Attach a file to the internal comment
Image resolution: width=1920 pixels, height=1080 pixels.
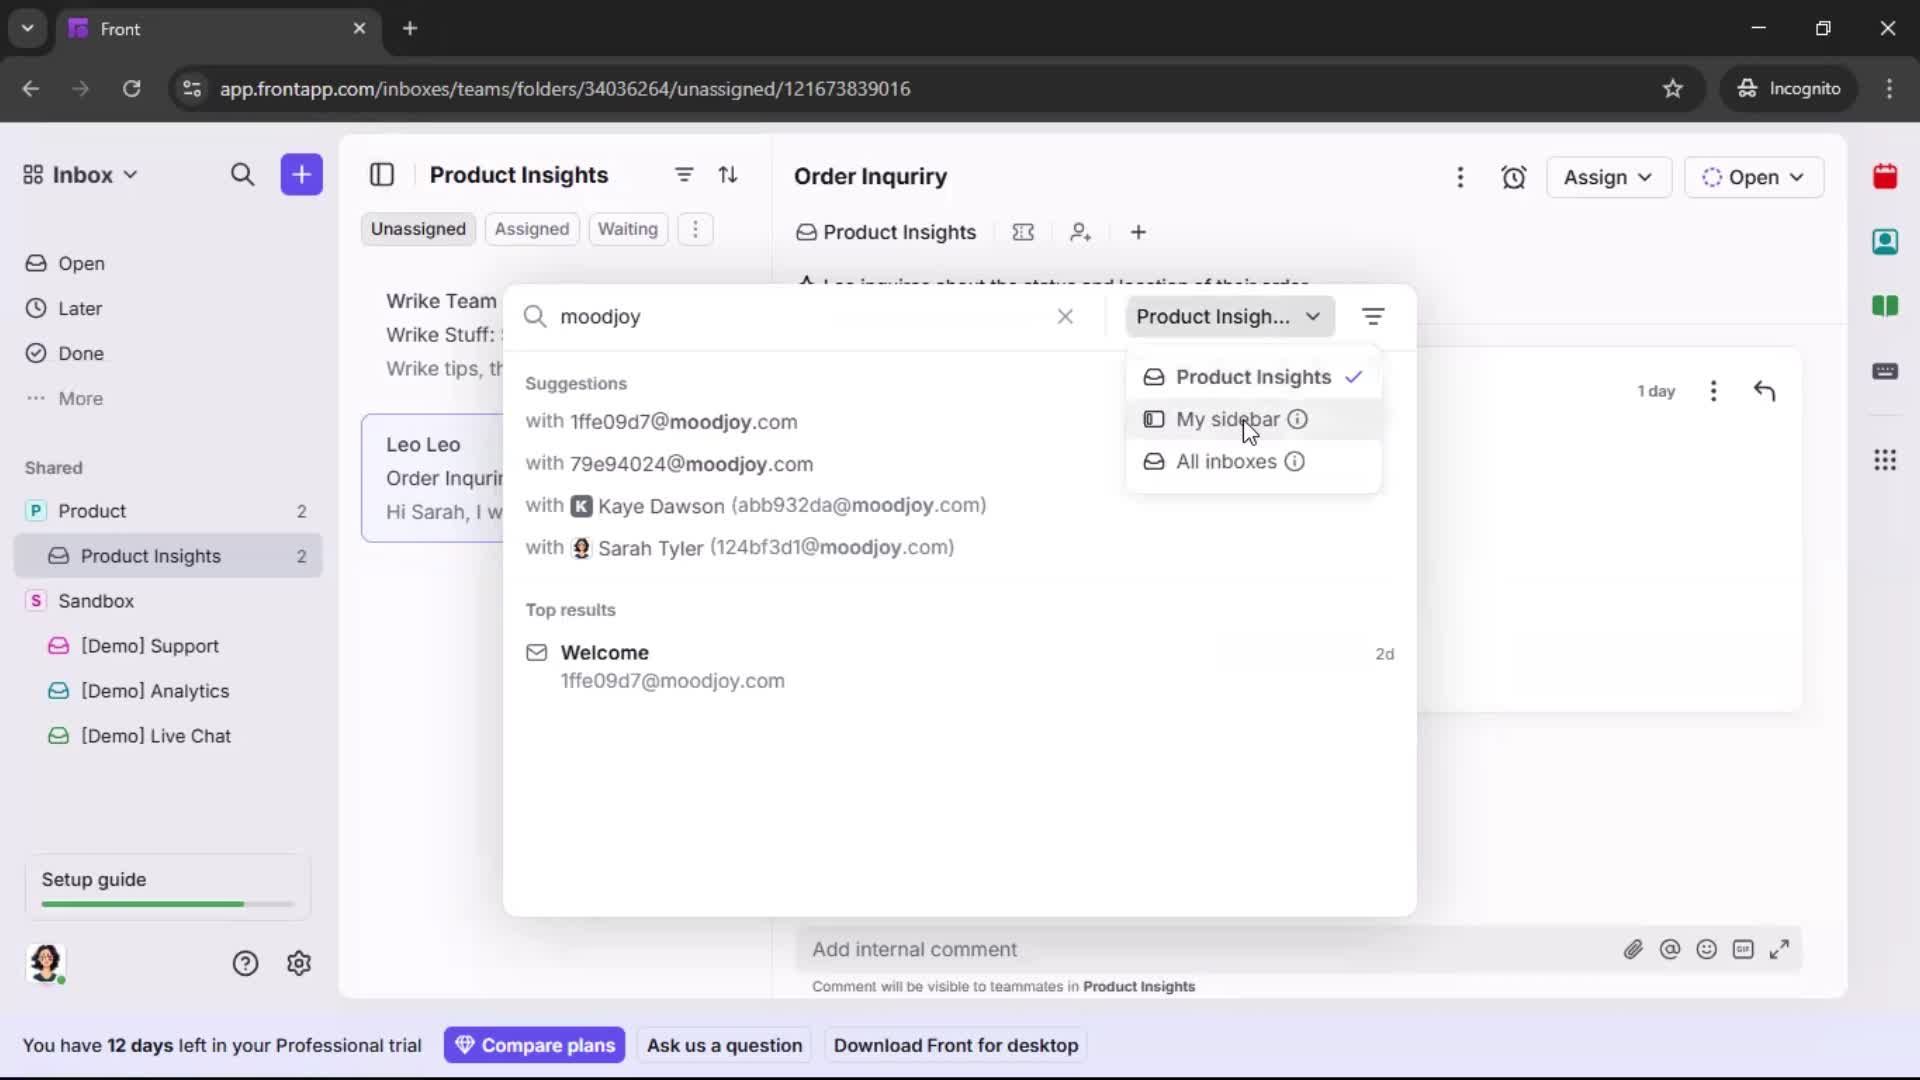coord(1634,949)
